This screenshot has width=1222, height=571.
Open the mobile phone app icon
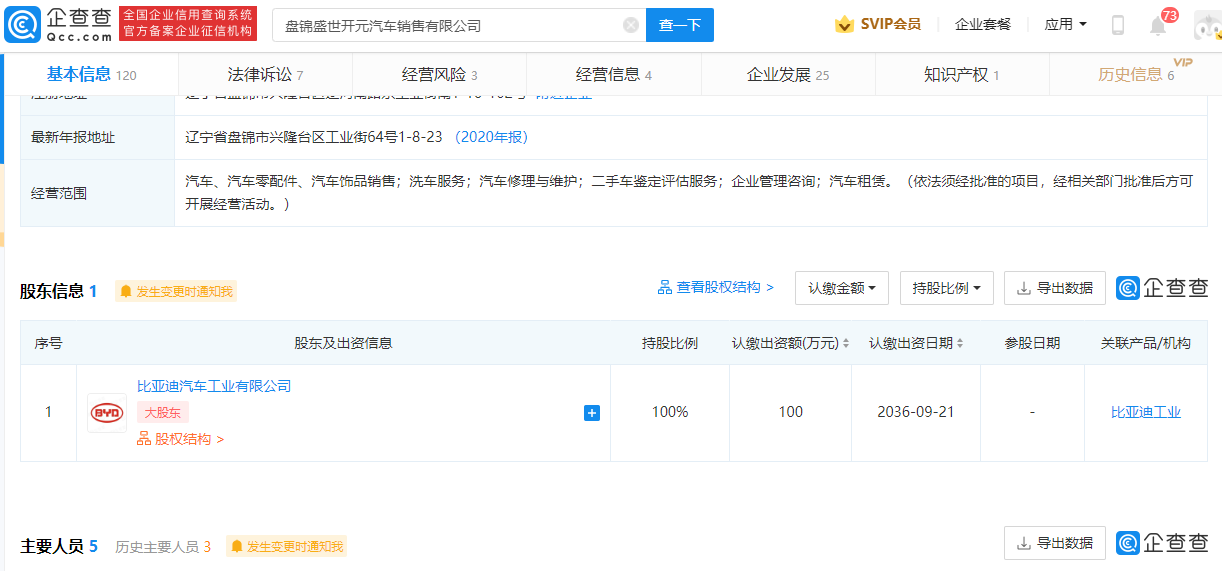1118,25
